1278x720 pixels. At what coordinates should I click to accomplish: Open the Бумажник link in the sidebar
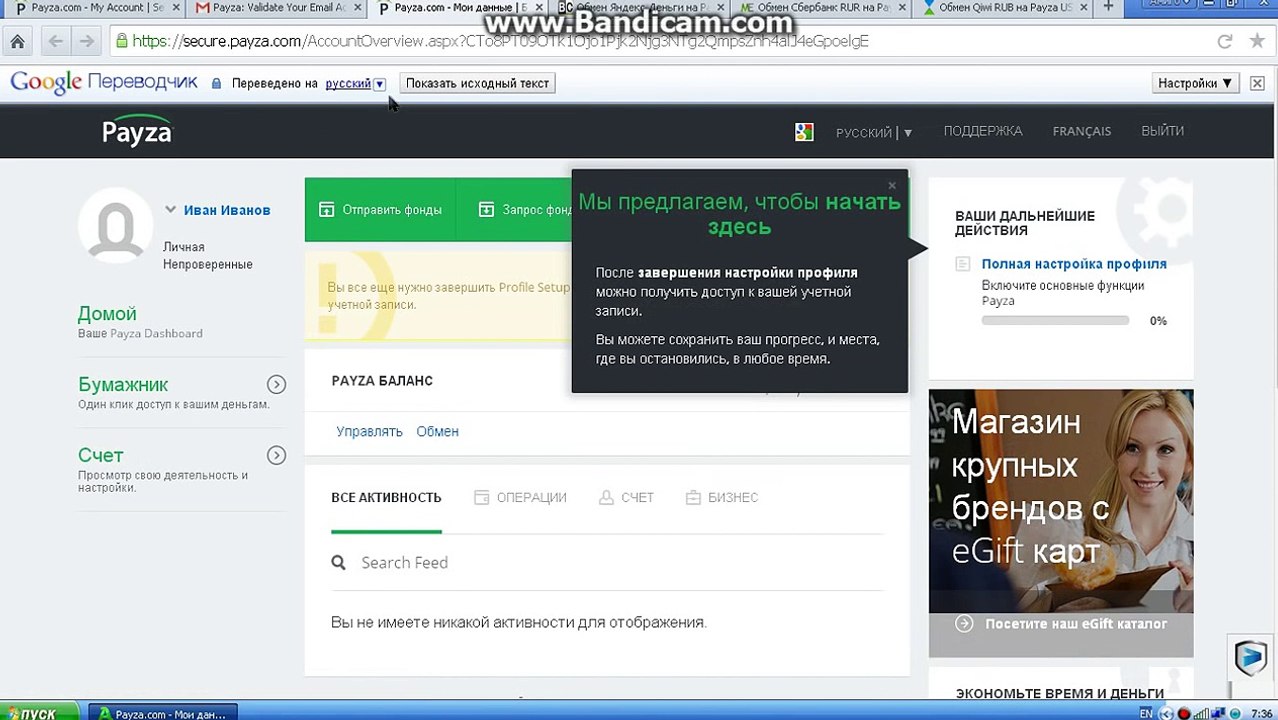(123, 385)
